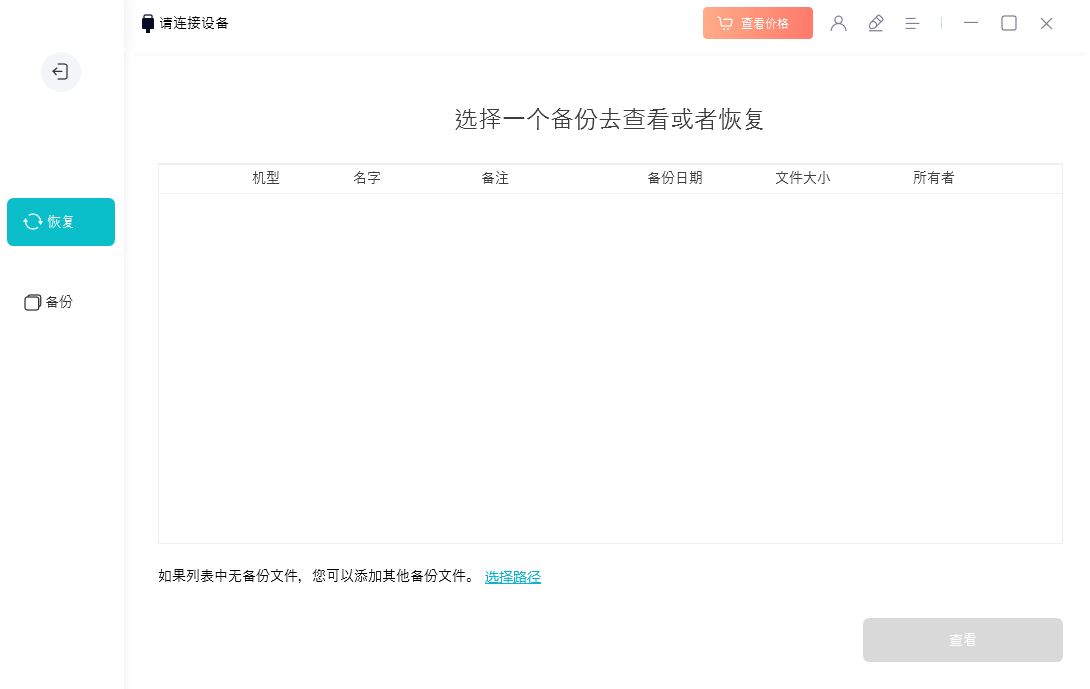1090x689 pixels.
Task: Click the feedback pencil icon
Action: 876,23
